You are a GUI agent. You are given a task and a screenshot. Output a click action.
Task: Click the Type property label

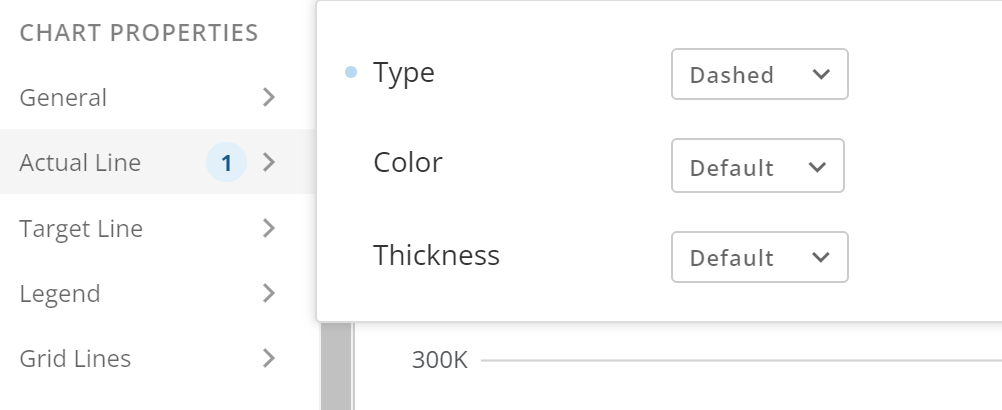tap(404, 72)
